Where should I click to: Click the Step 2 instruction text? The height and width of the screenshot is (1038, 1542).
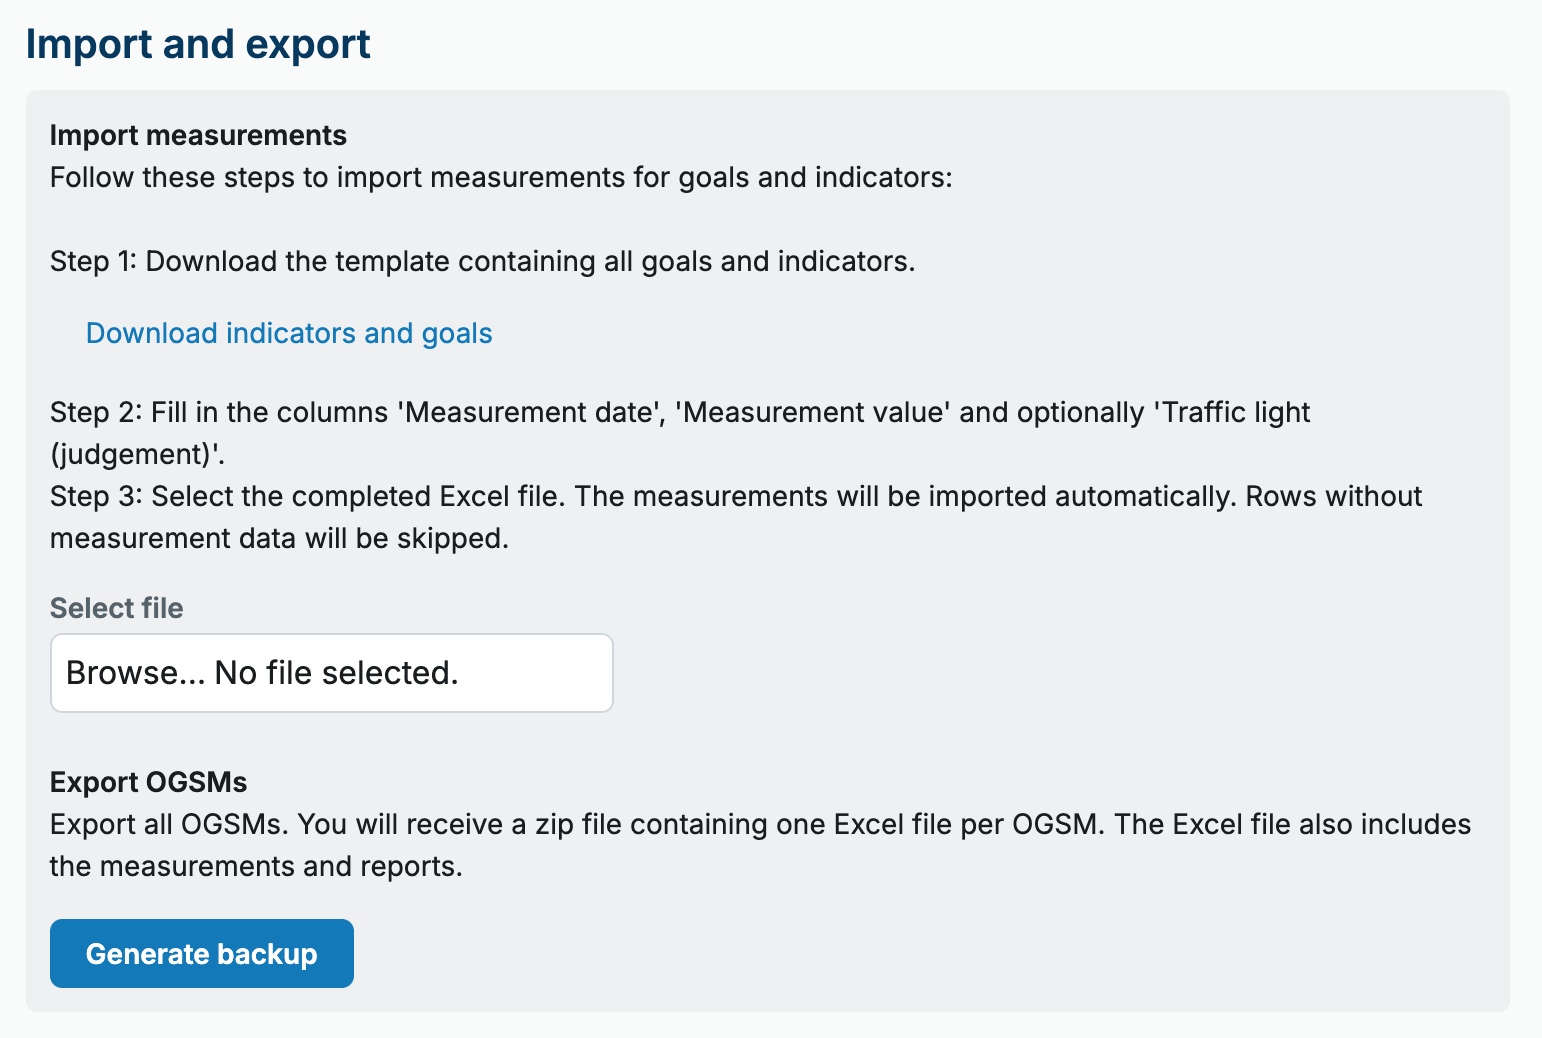coord(680,432)
